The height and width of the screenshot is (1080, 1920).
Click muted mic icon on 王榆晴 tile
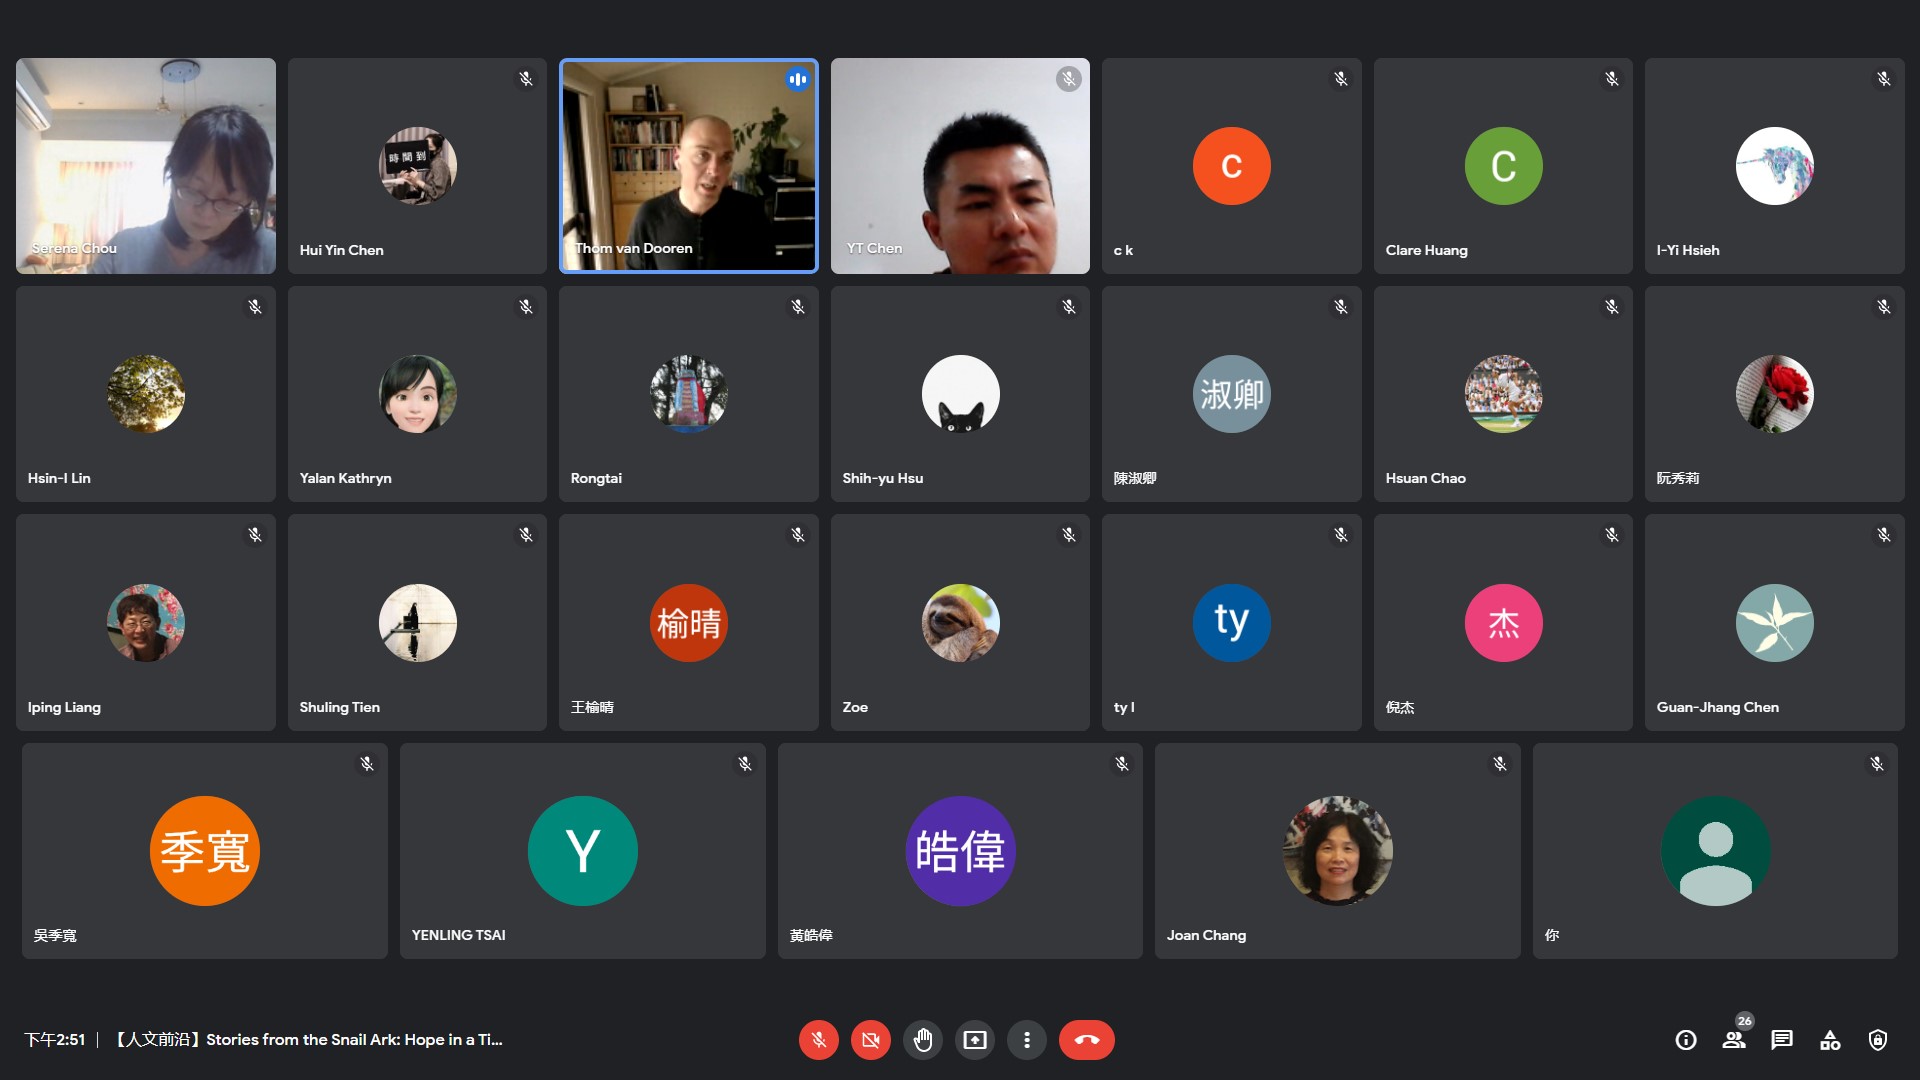[x=798, y=535]
